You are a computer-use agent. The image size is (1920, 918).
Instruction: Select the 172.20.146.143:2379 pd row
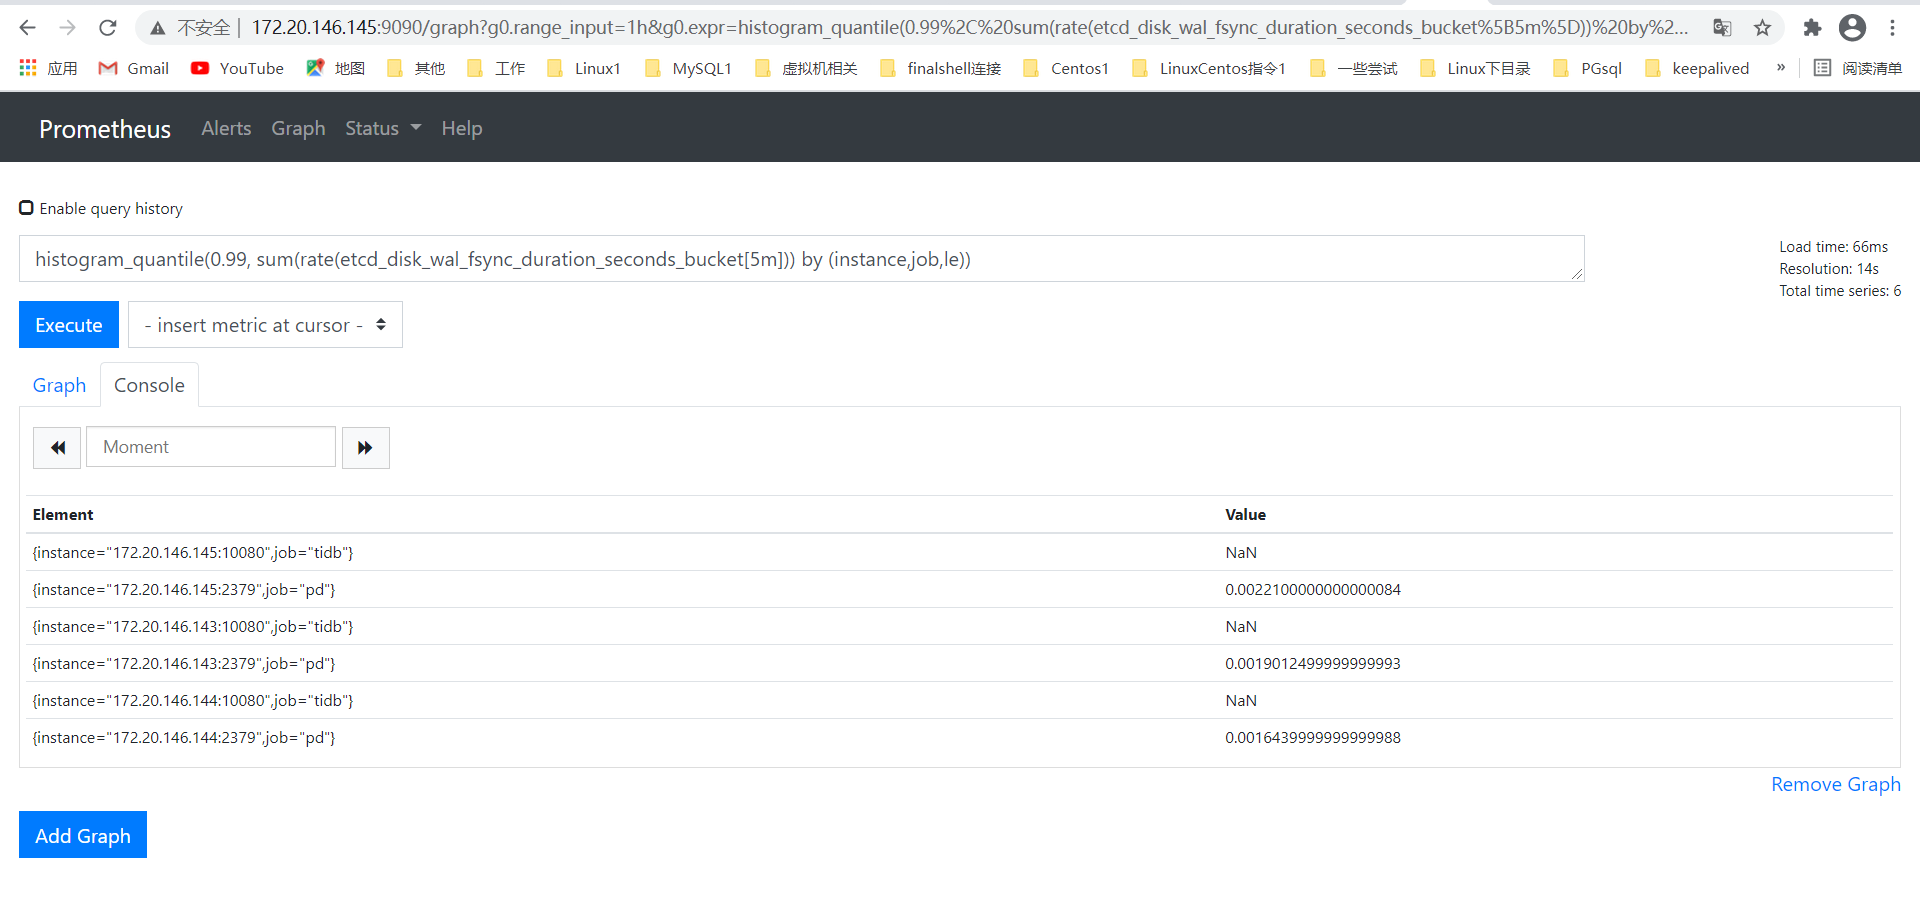coord(961,663)
